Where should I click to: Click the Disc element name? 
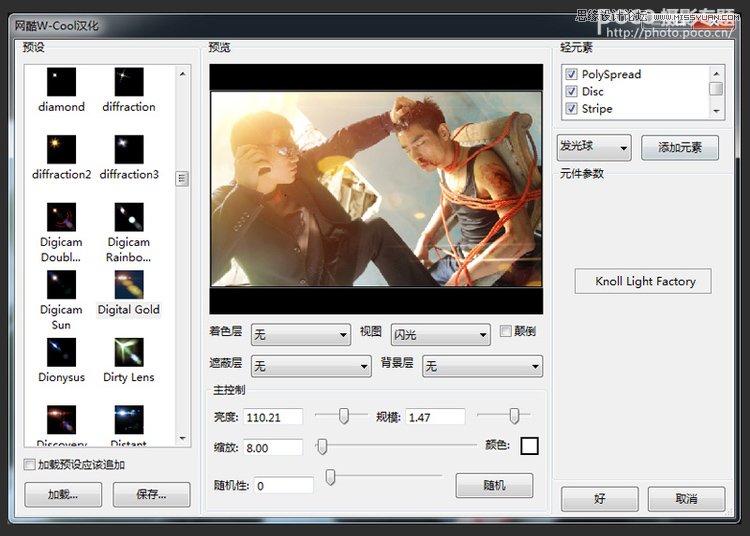[592, 91]
